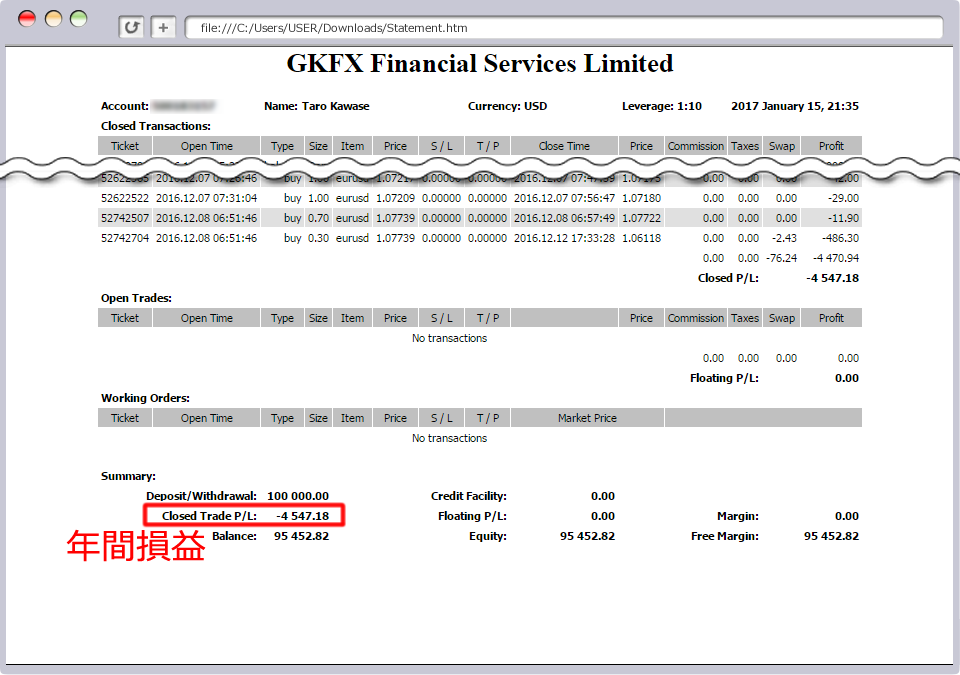The height and width of the screenshot is (675, 960).
Task: Click close time 2016.12.12 17:33:28
Action: (564, 238)
